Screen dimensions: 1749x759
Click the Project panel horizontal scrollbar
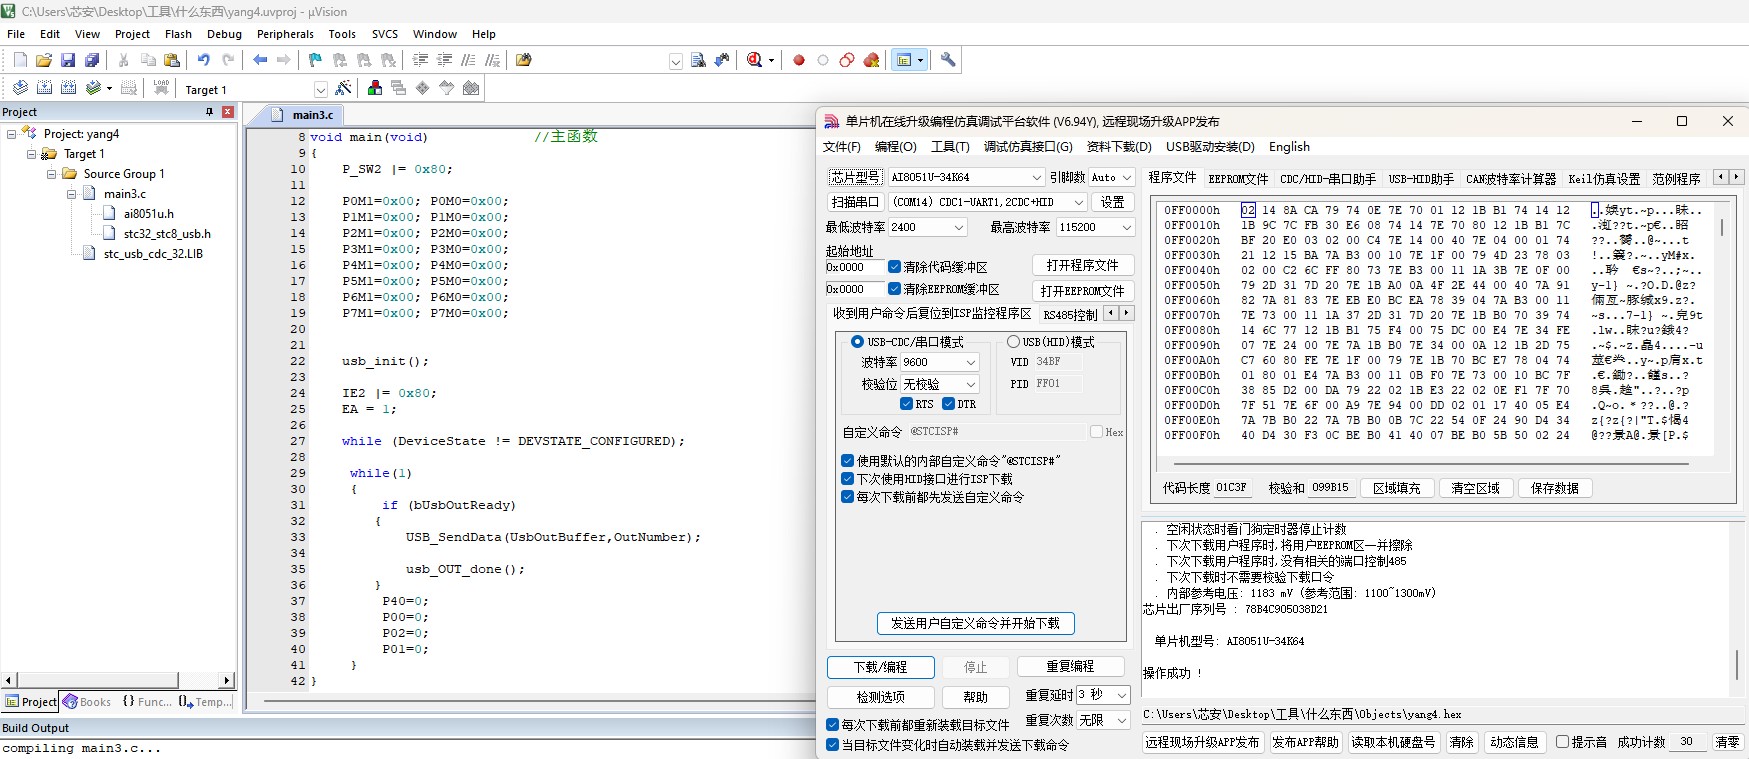(x=118, y=681)
